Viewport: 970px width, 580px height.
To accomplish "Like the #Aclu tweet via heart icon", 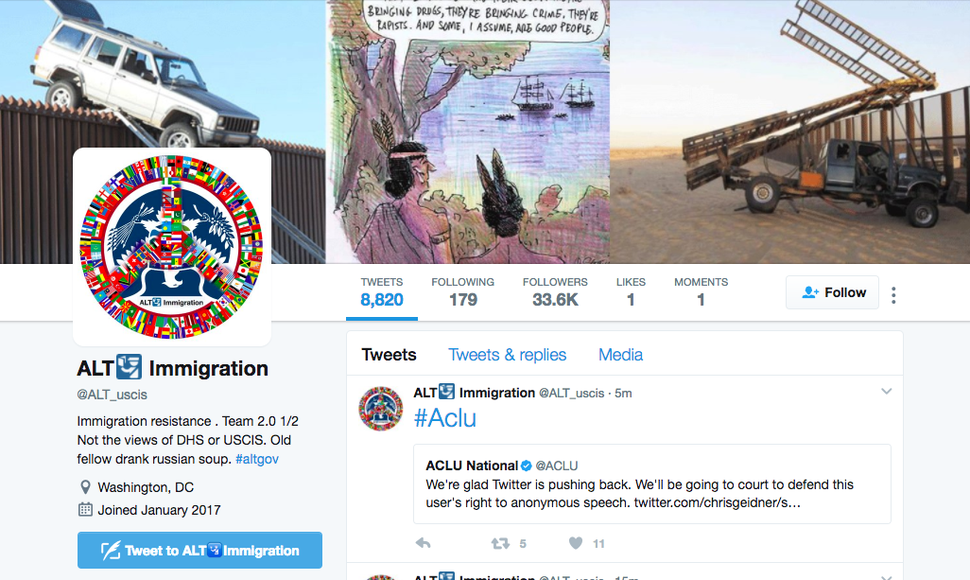I will 575,544.
